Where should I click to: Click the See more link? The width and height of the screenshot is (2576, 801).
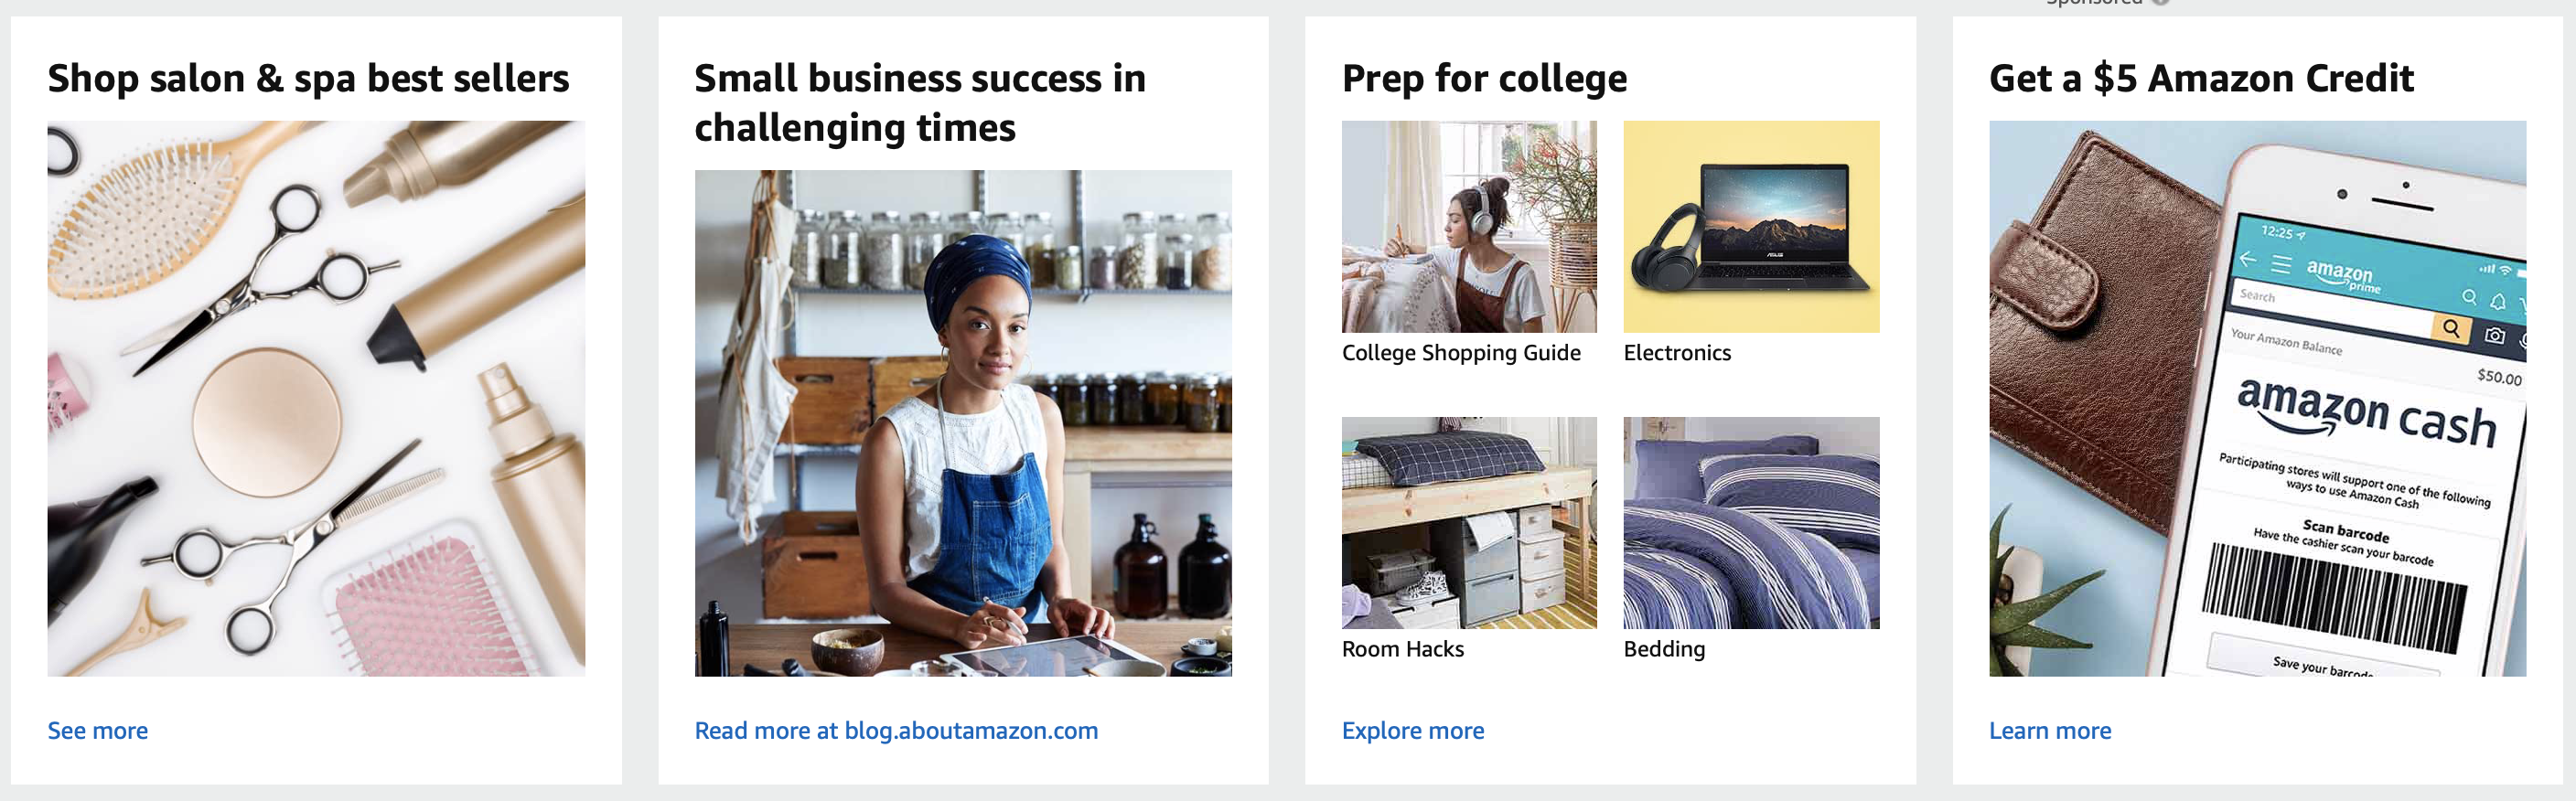coord(98,730)
